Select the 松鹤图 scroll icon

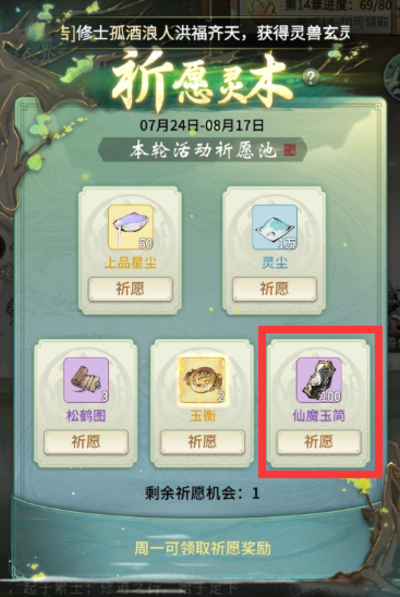point(86,380)
